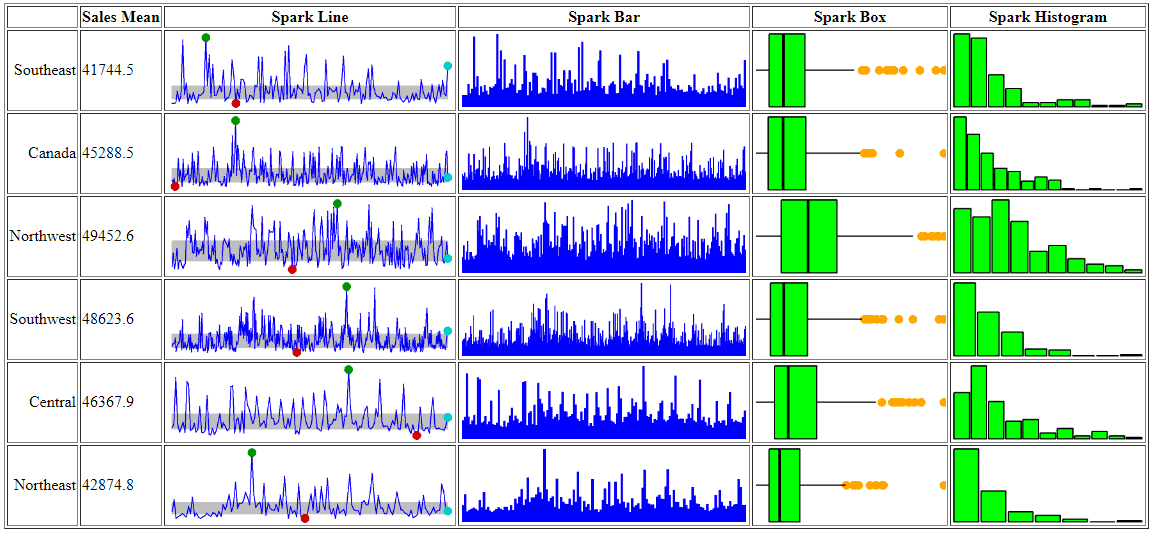Image resolution: width=1153 pixels, height=533 pixels.
Task: Select the Southeast row label
Action: [45, 71]
